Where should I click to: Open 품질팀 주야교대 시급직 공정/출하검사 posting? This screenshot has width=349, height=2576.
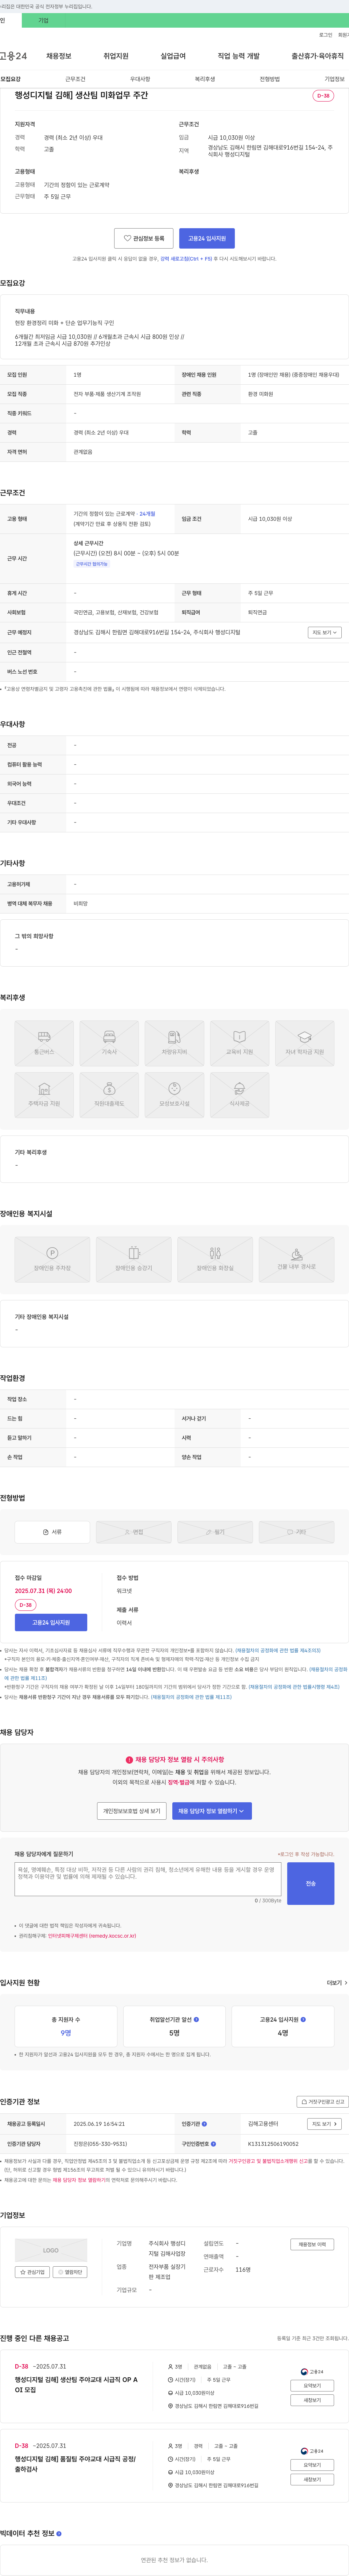click(x=75, y=2463)
